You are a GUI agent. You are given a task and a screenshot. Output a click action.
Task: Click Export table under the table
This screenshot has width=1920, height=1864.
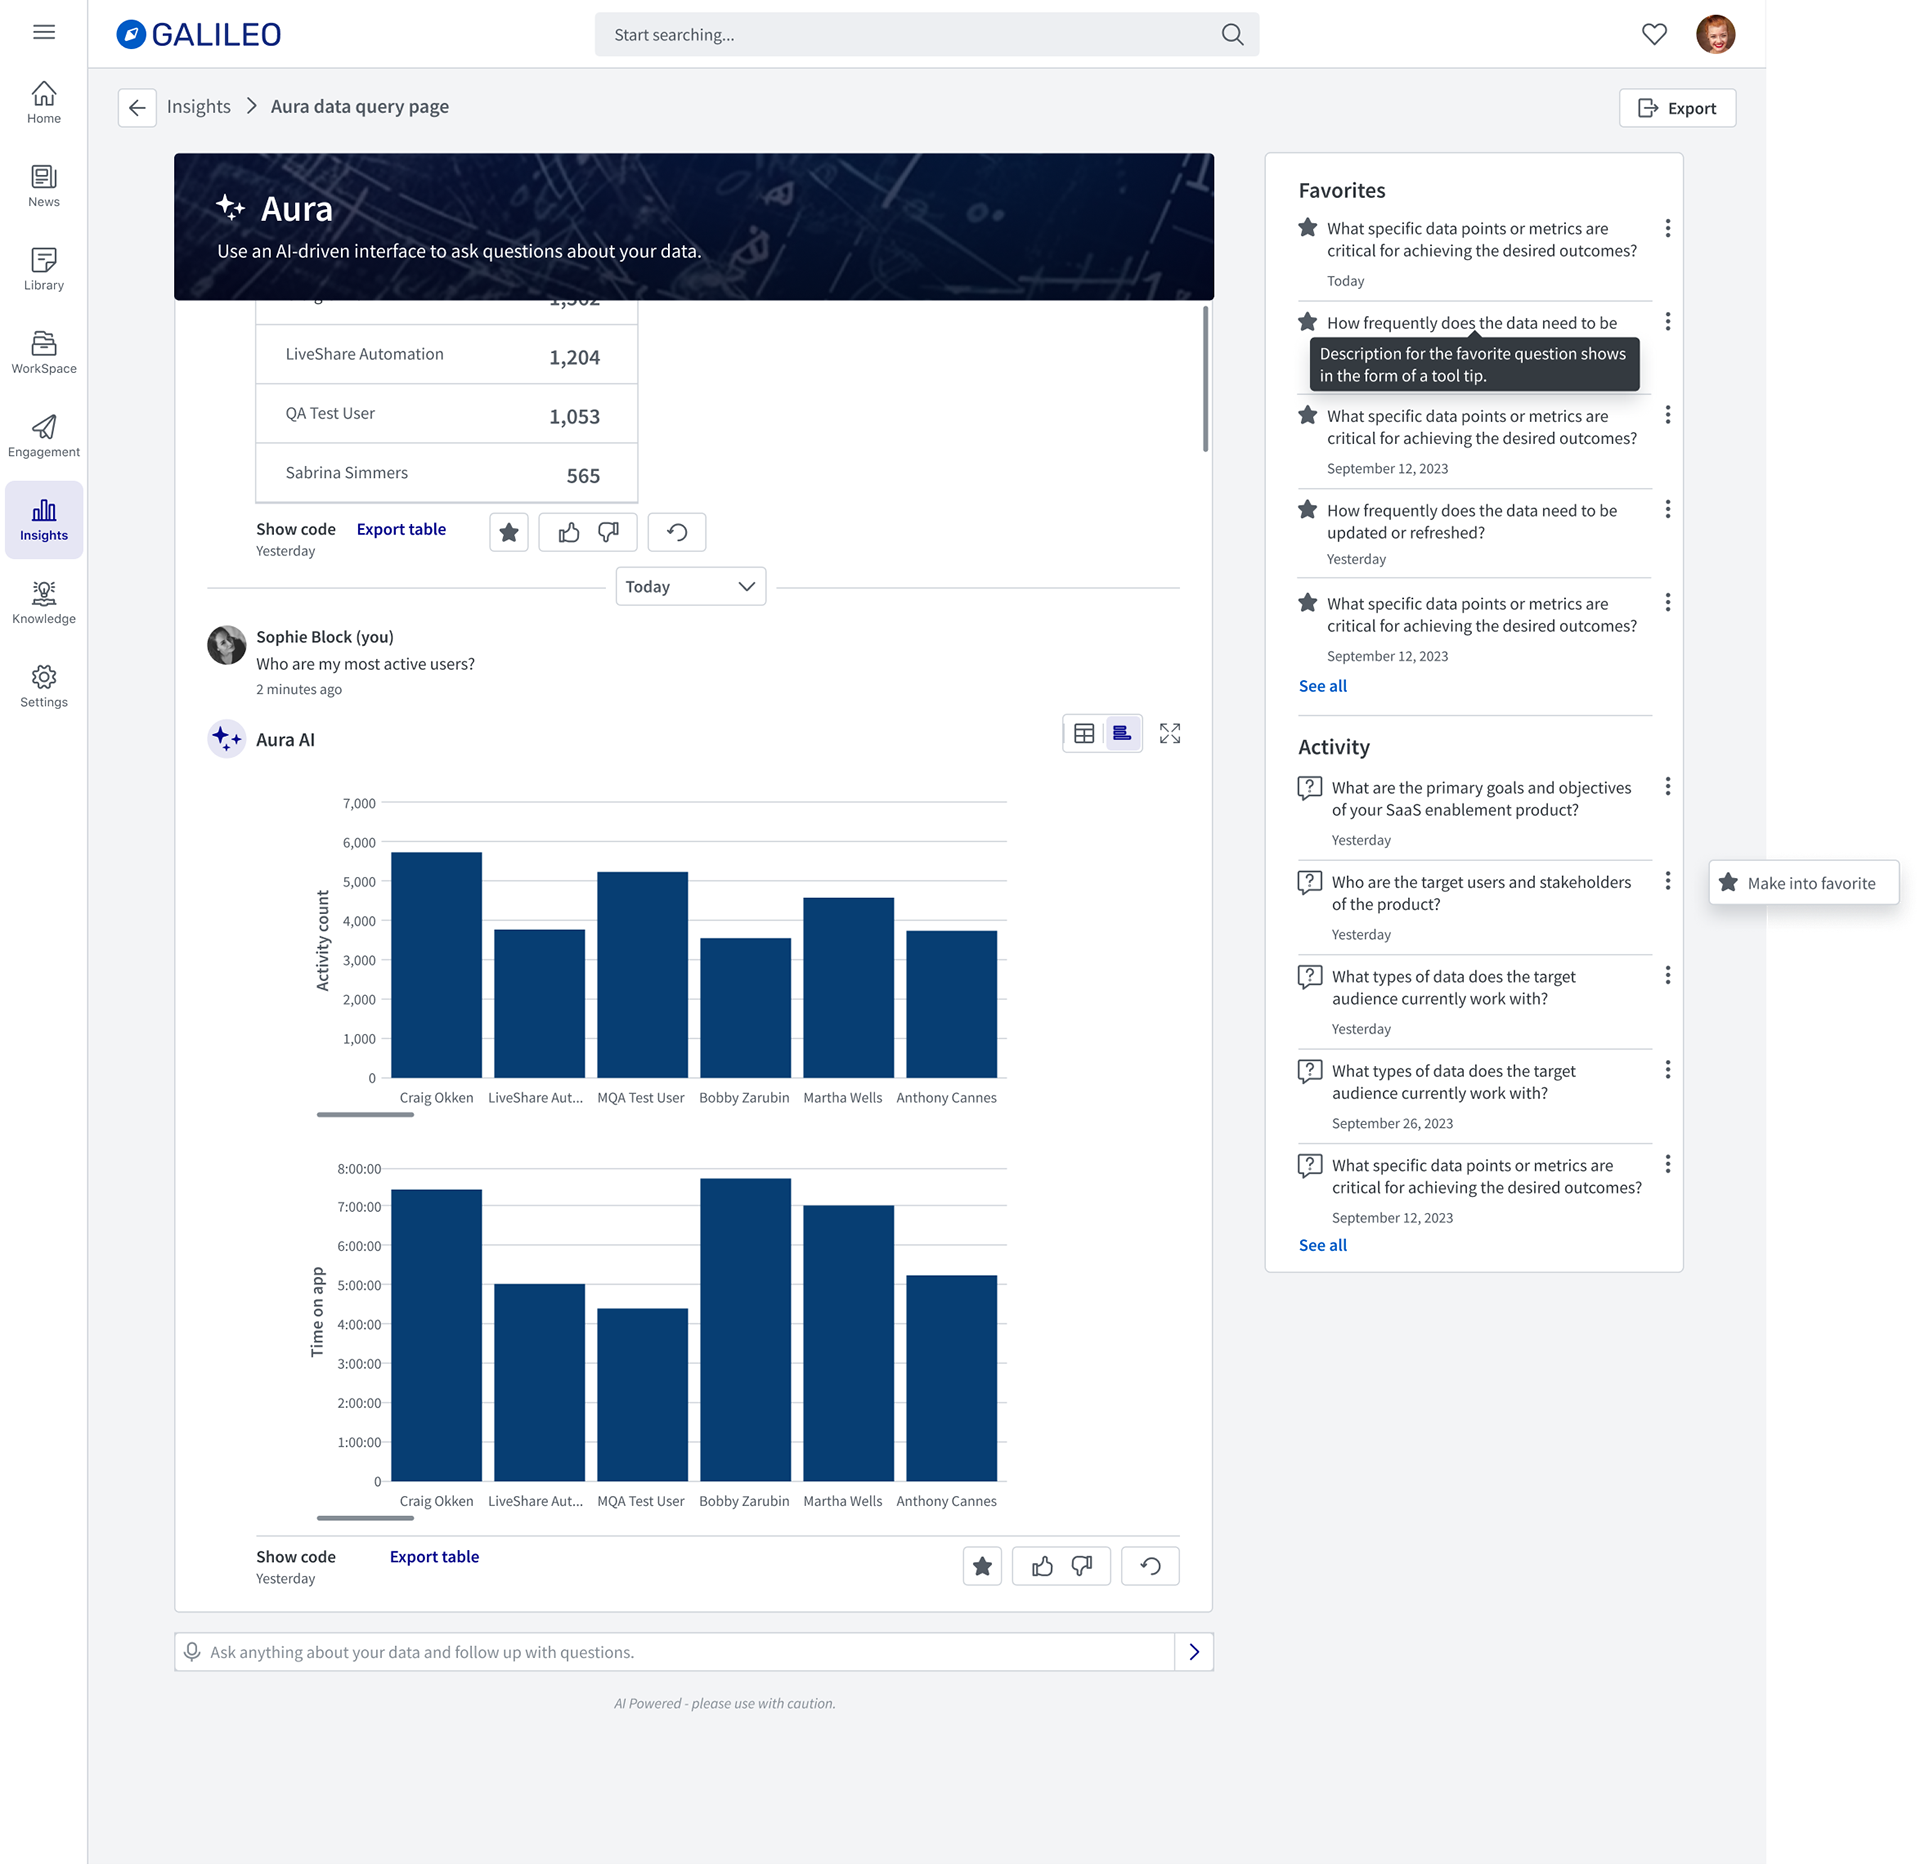401,529
